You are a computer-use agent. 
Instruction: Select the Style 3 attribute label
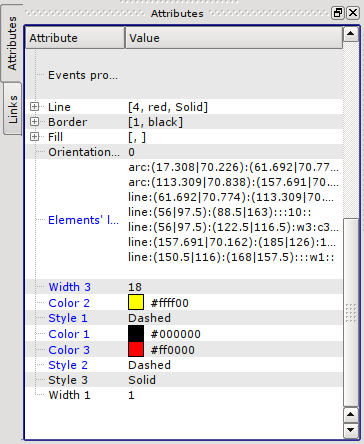click(x=68, y=380)
